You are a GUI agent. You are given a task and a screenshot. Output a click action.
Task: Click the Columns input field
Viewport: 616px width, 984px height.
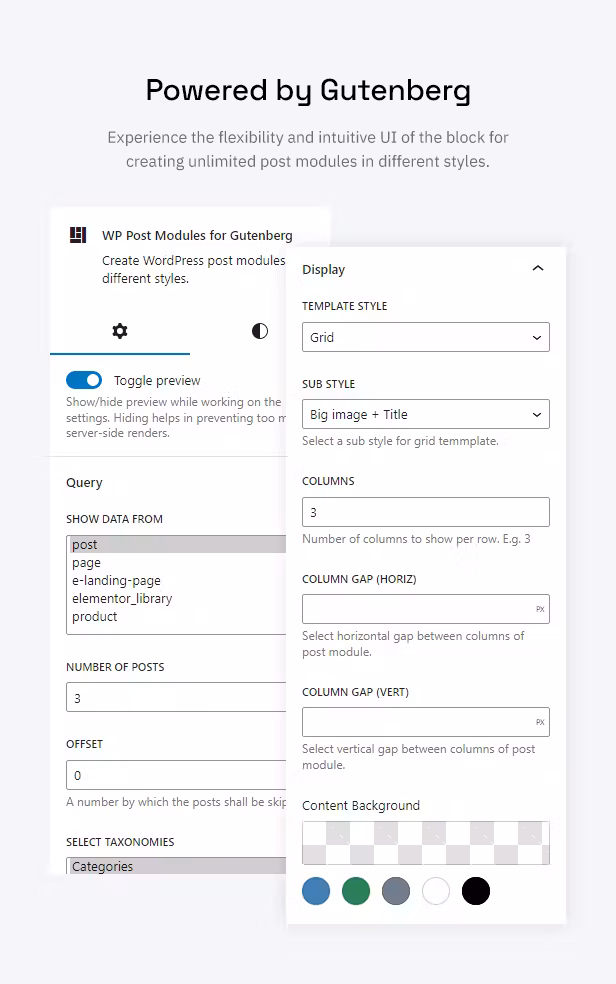click(x=426, y=512)
